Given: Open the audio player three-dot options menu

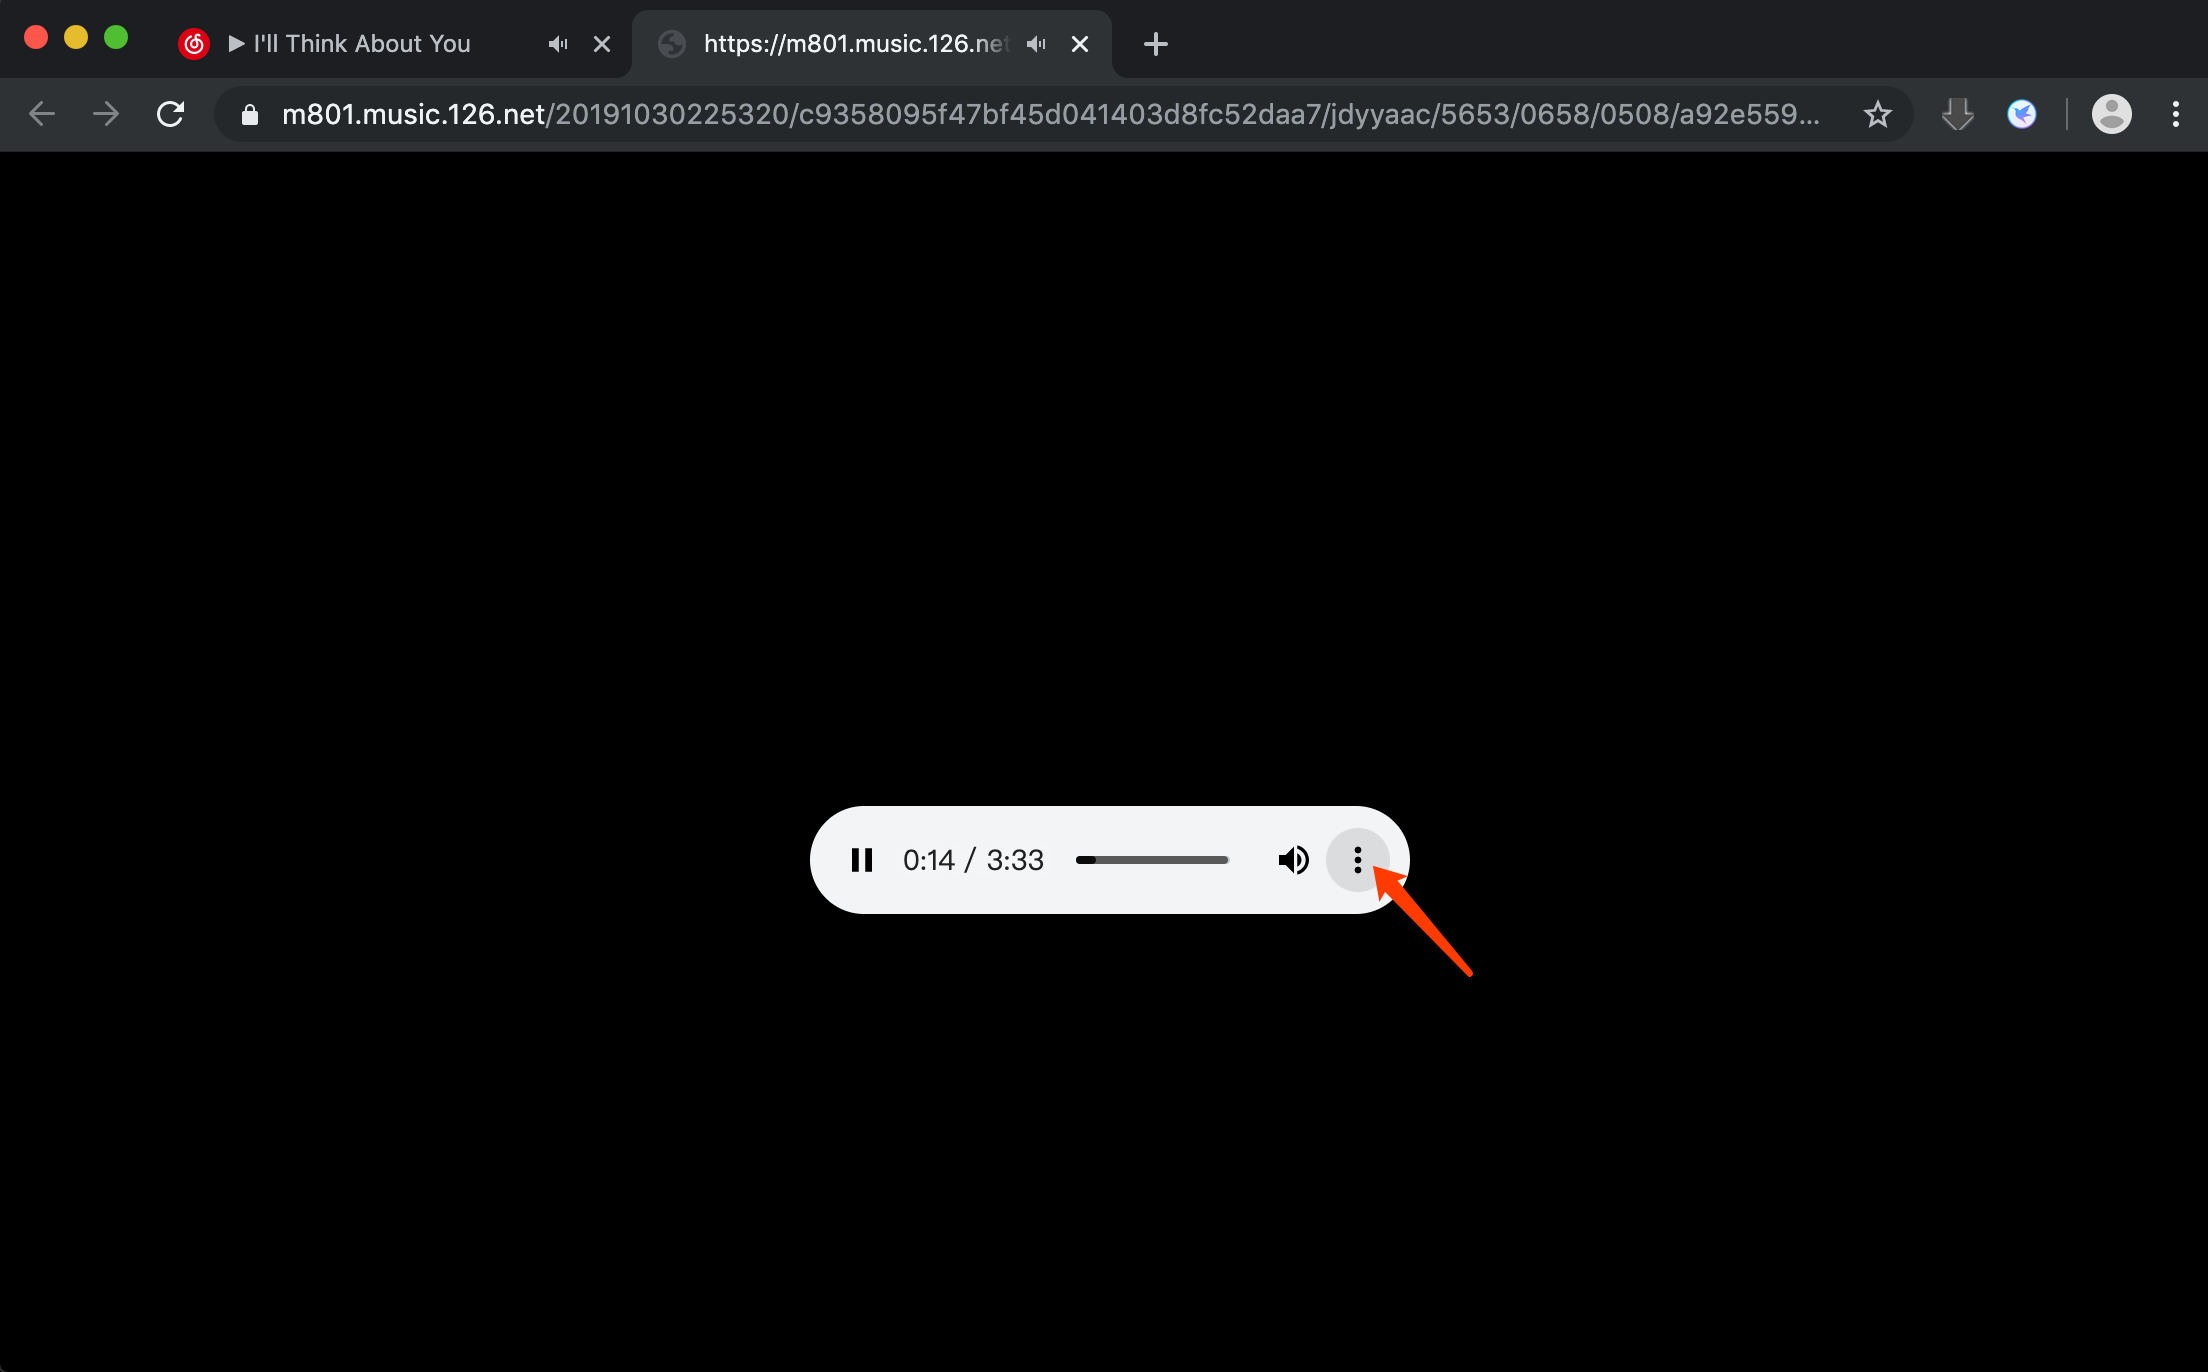Looking at the screenshot, I should point(1357,860).
